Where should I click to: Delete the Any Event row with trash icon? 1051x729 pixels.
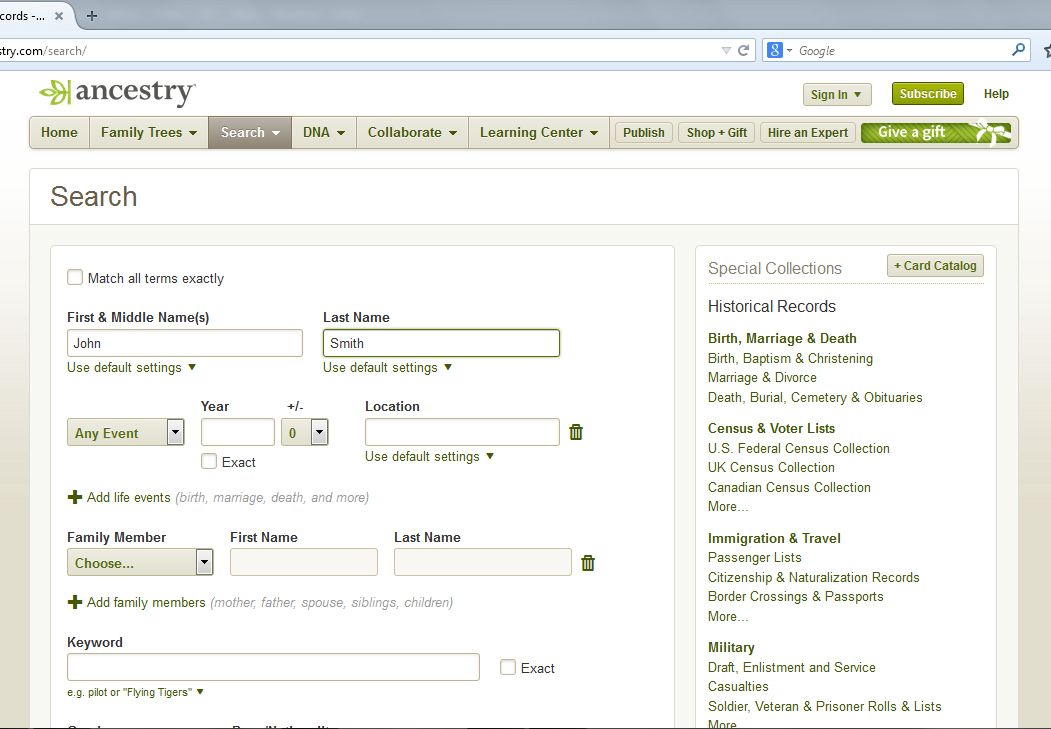click(576, 432)
